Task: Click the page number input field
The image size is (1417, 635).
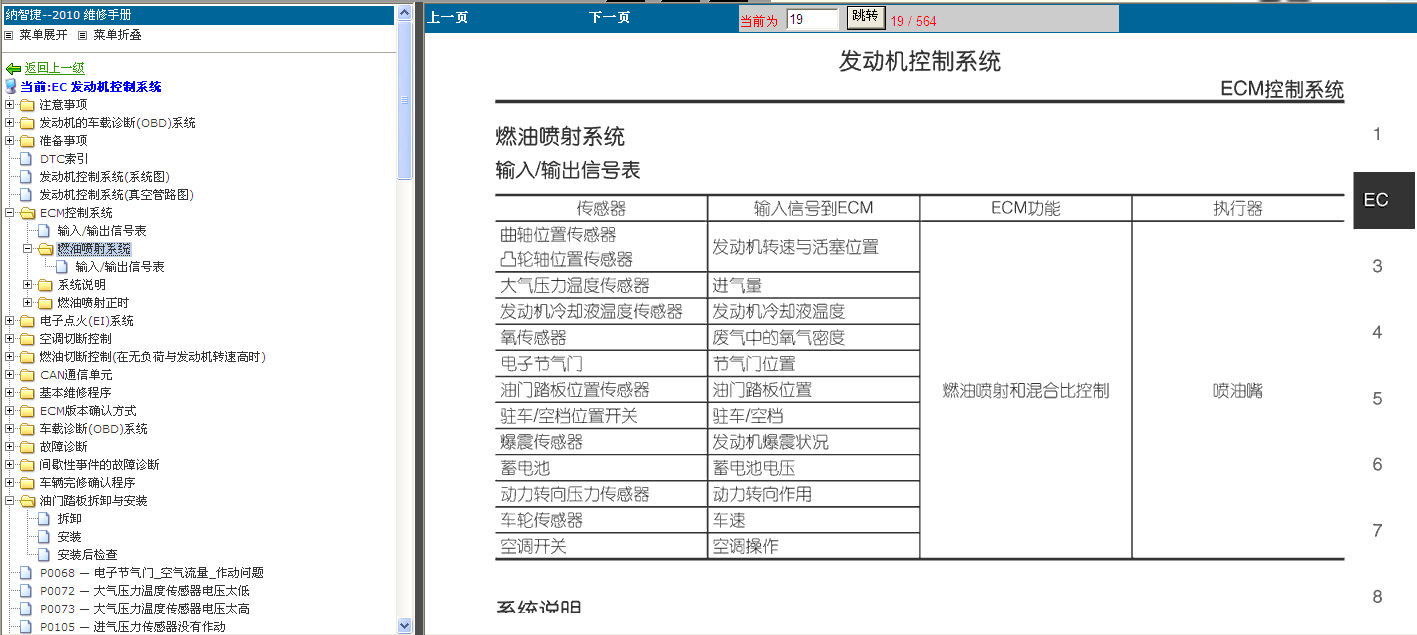Action: pyautogui.click(x=812, y=19)
